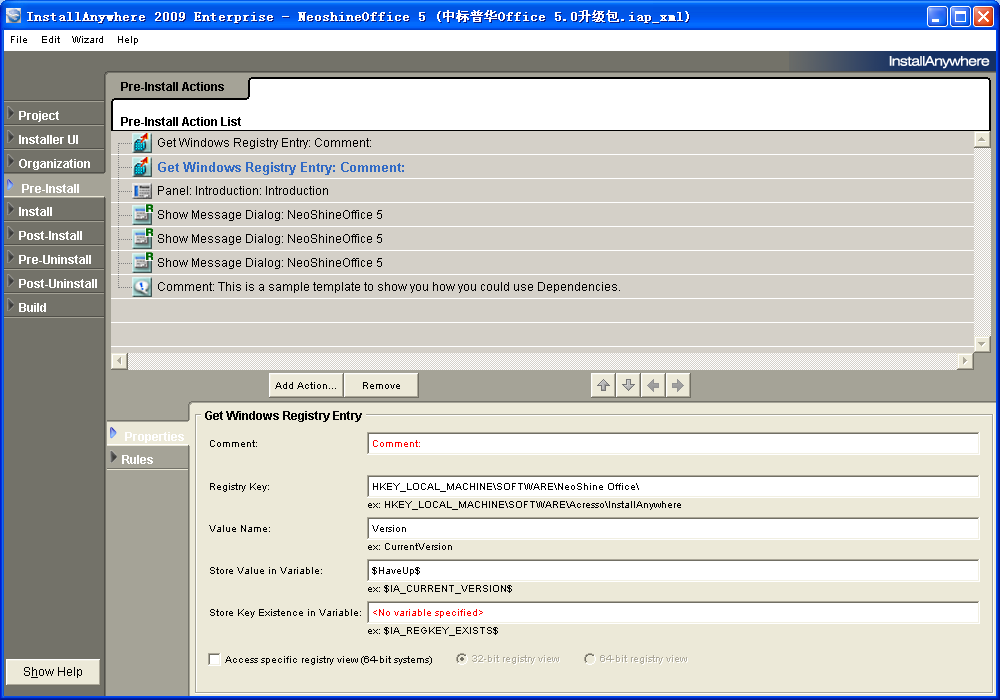
Task: Switch to the Rules tab
Action: pos(148,459)
